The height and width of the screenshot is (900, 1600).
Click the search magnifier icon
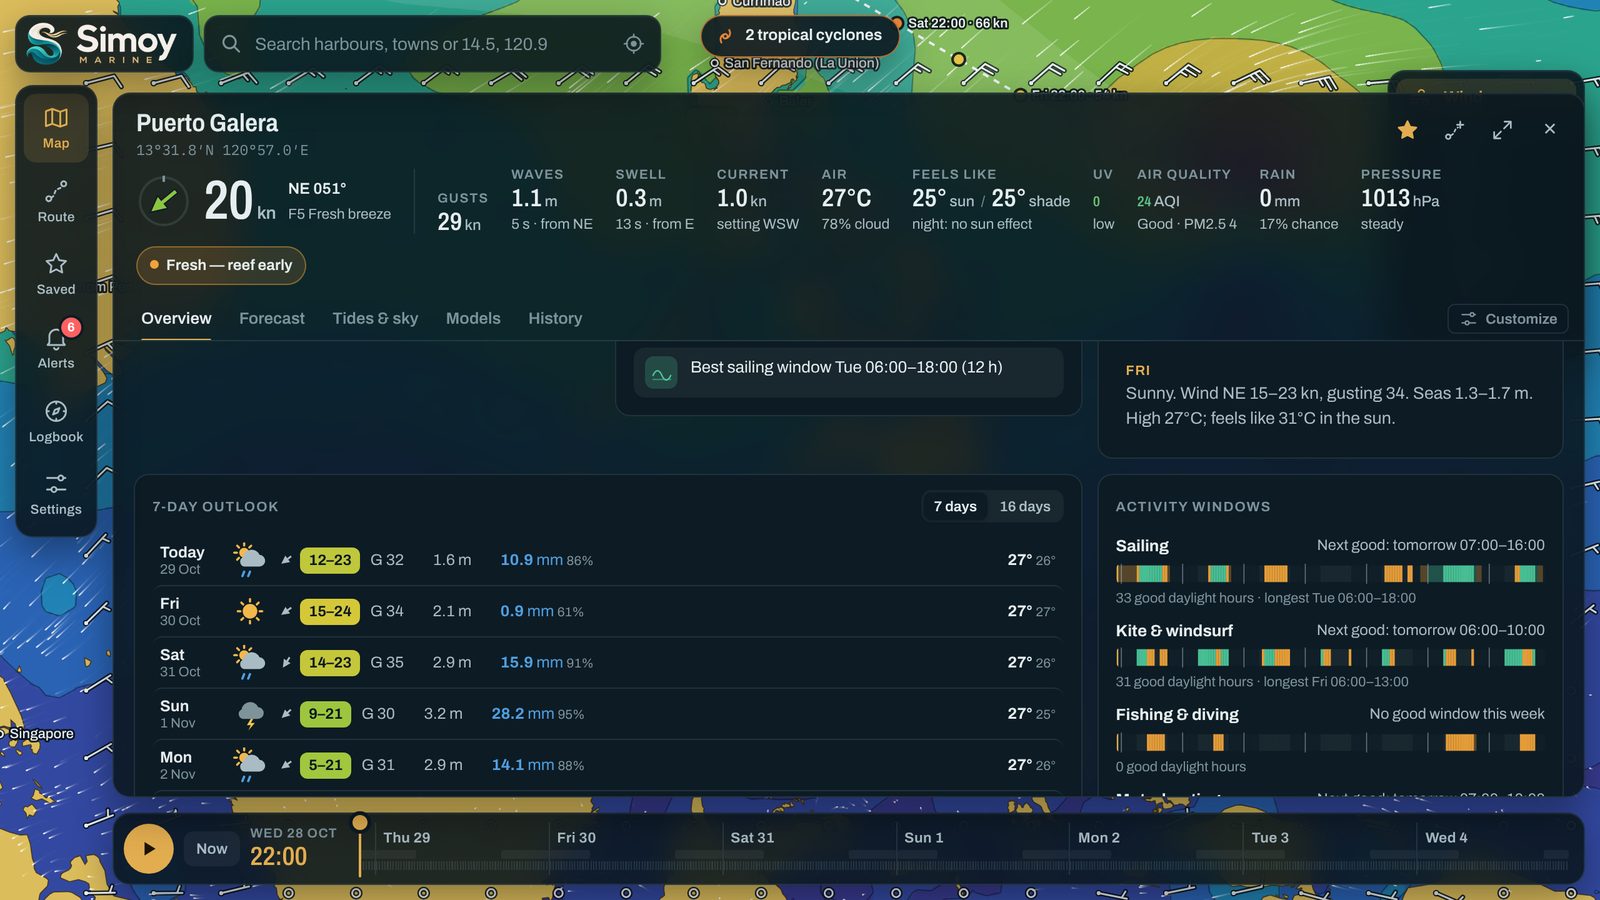[x=231, y=44]
